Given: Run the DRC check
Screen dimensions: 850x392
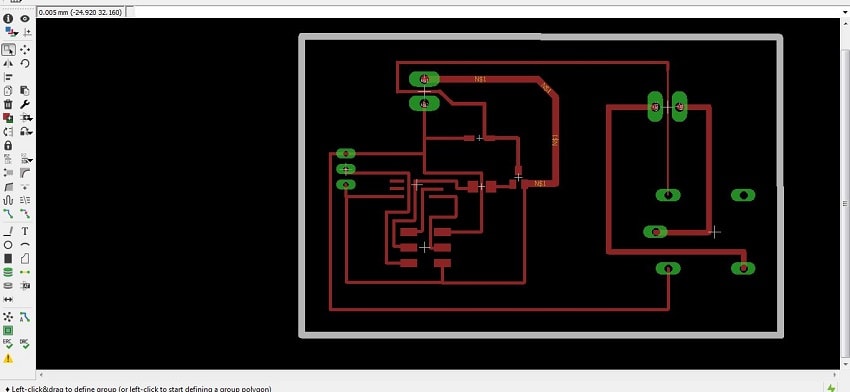Looking at the screenshot, I should 25,344.
